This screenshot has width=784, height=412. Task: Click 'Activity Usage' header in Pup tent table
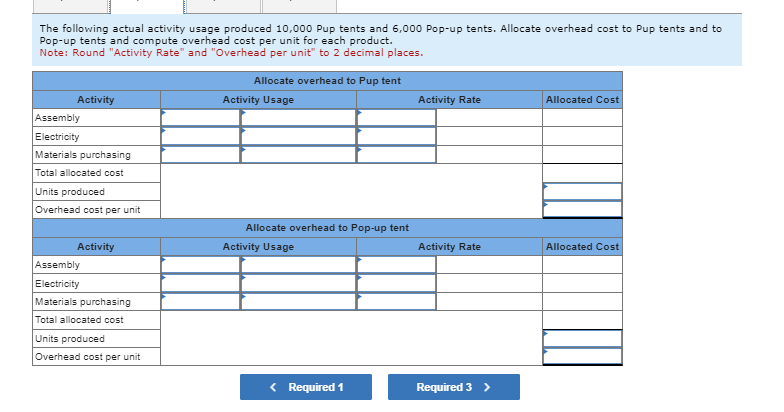[x=258, y=100]
